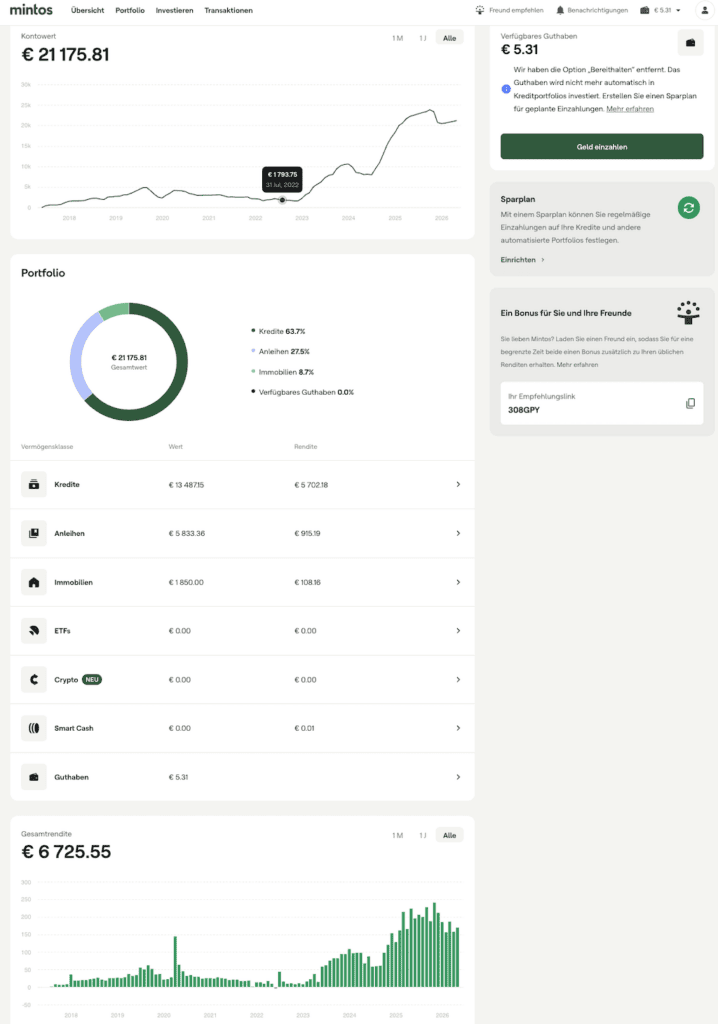Click the Kontowert chart data point marker

point(282,200)
